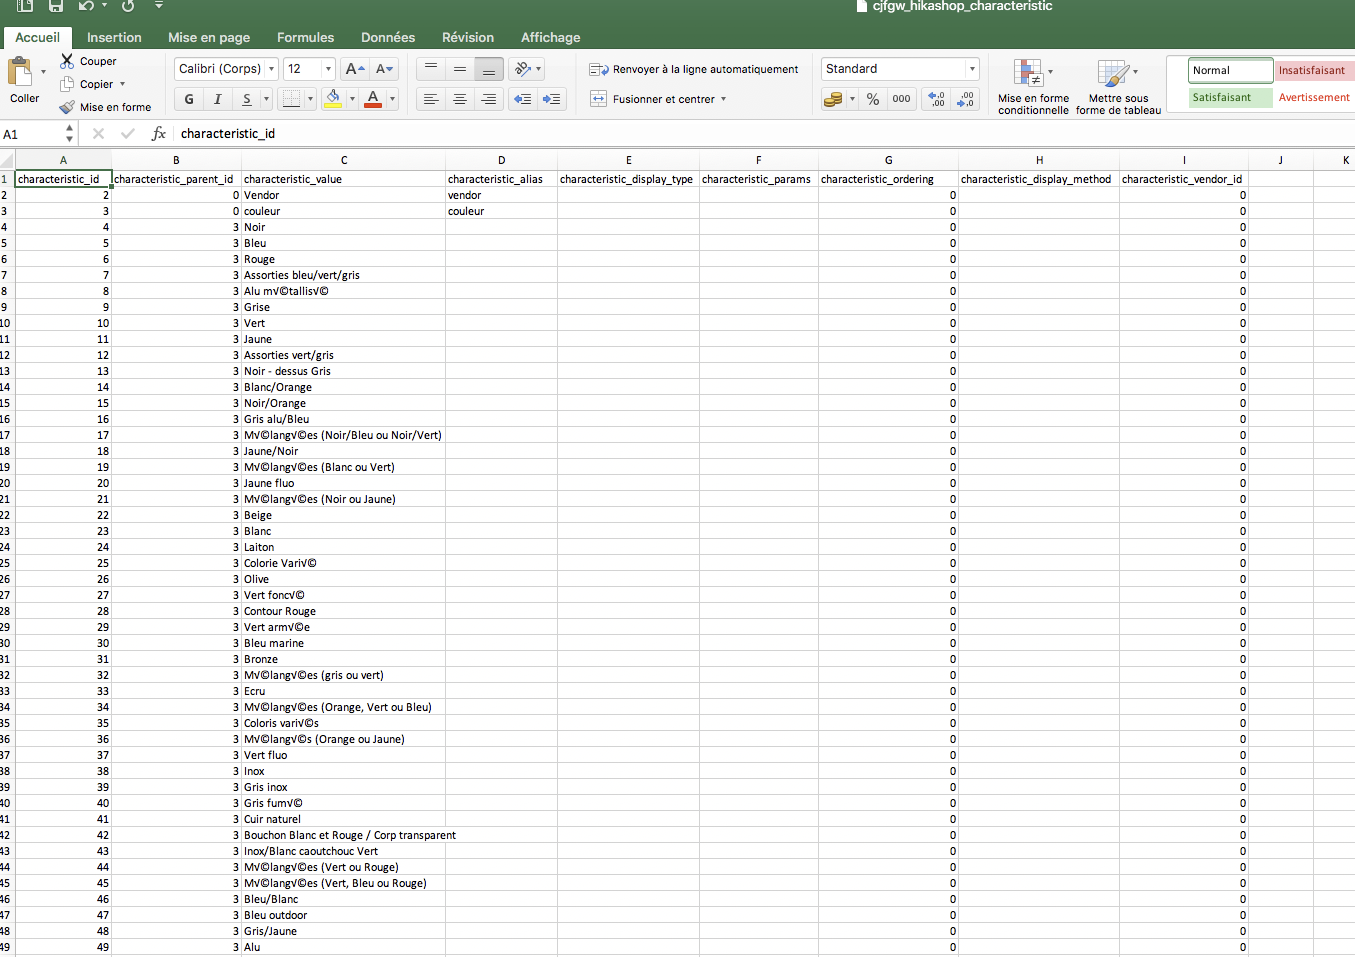1355x957 pixels.
Task: Click the Couper scissors icon
Action: pos(67,61)
